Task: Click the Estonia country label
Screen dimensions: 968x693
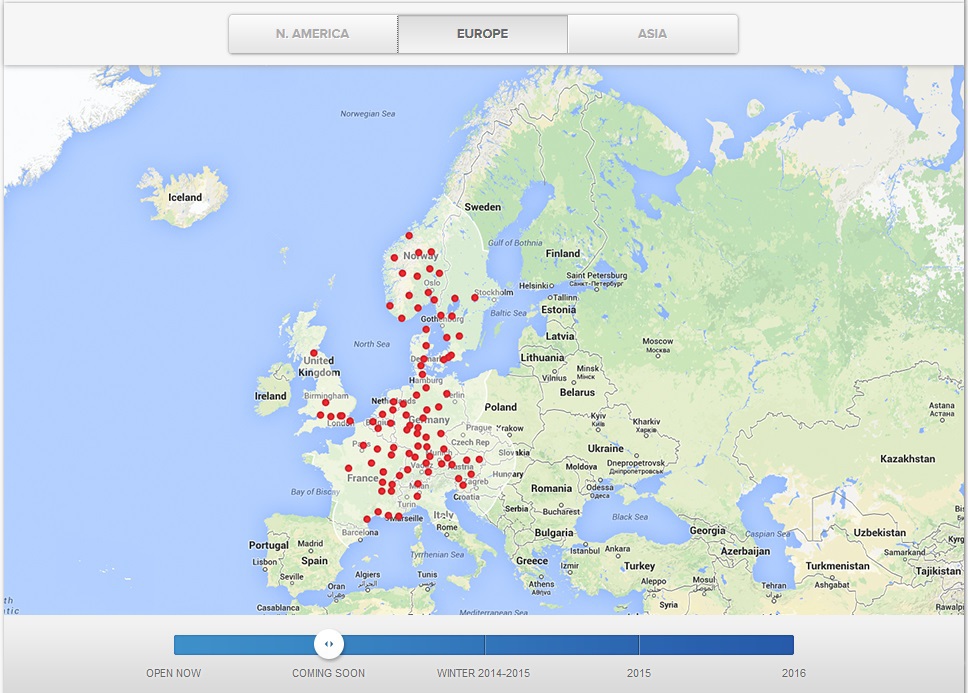Action: point(559,310)
